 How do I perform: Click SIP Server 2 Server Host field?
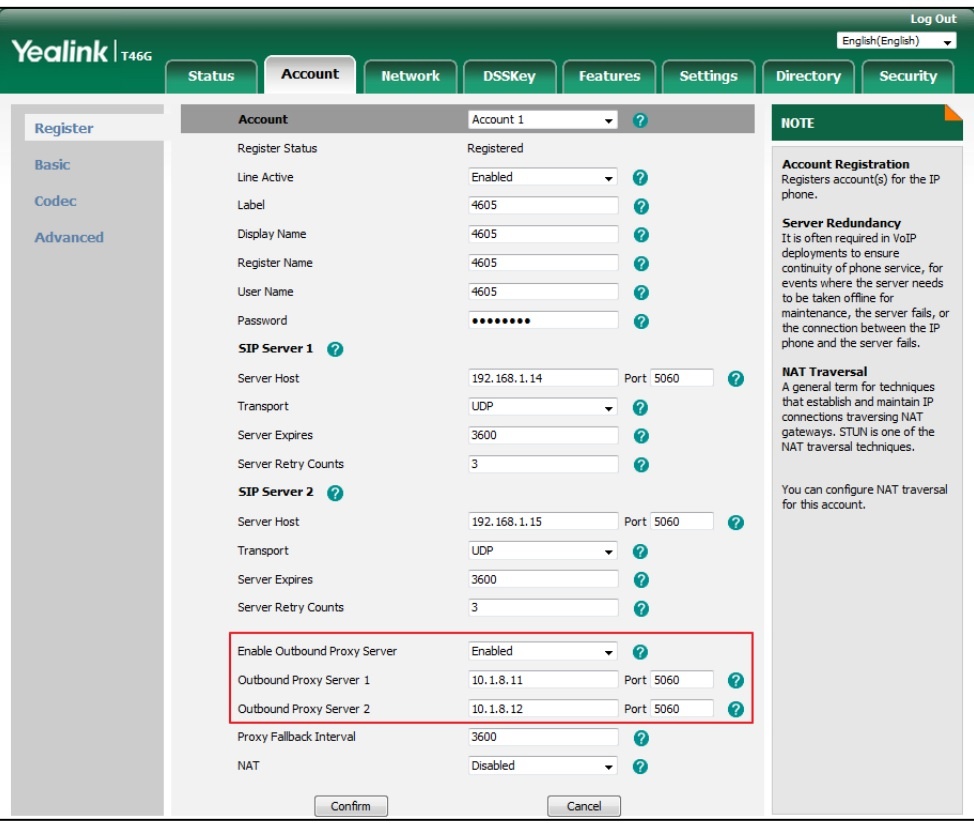pos(543,521)
